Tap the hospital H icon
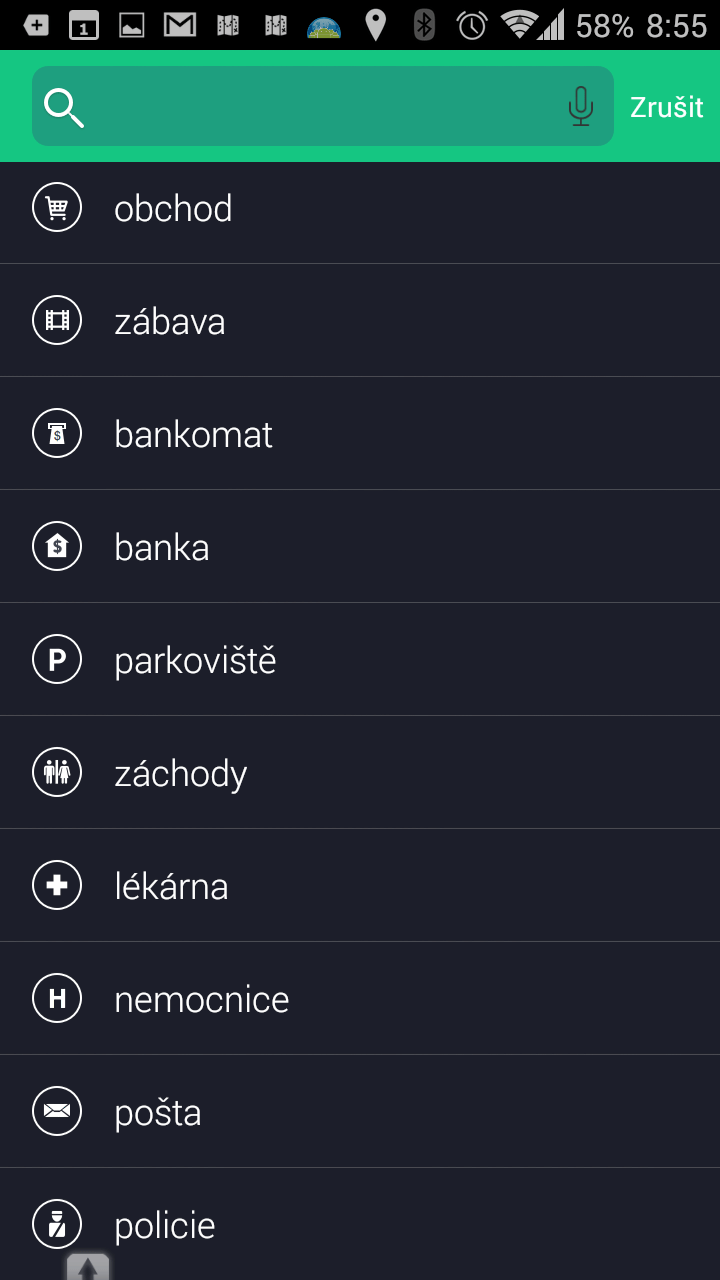 57,999
